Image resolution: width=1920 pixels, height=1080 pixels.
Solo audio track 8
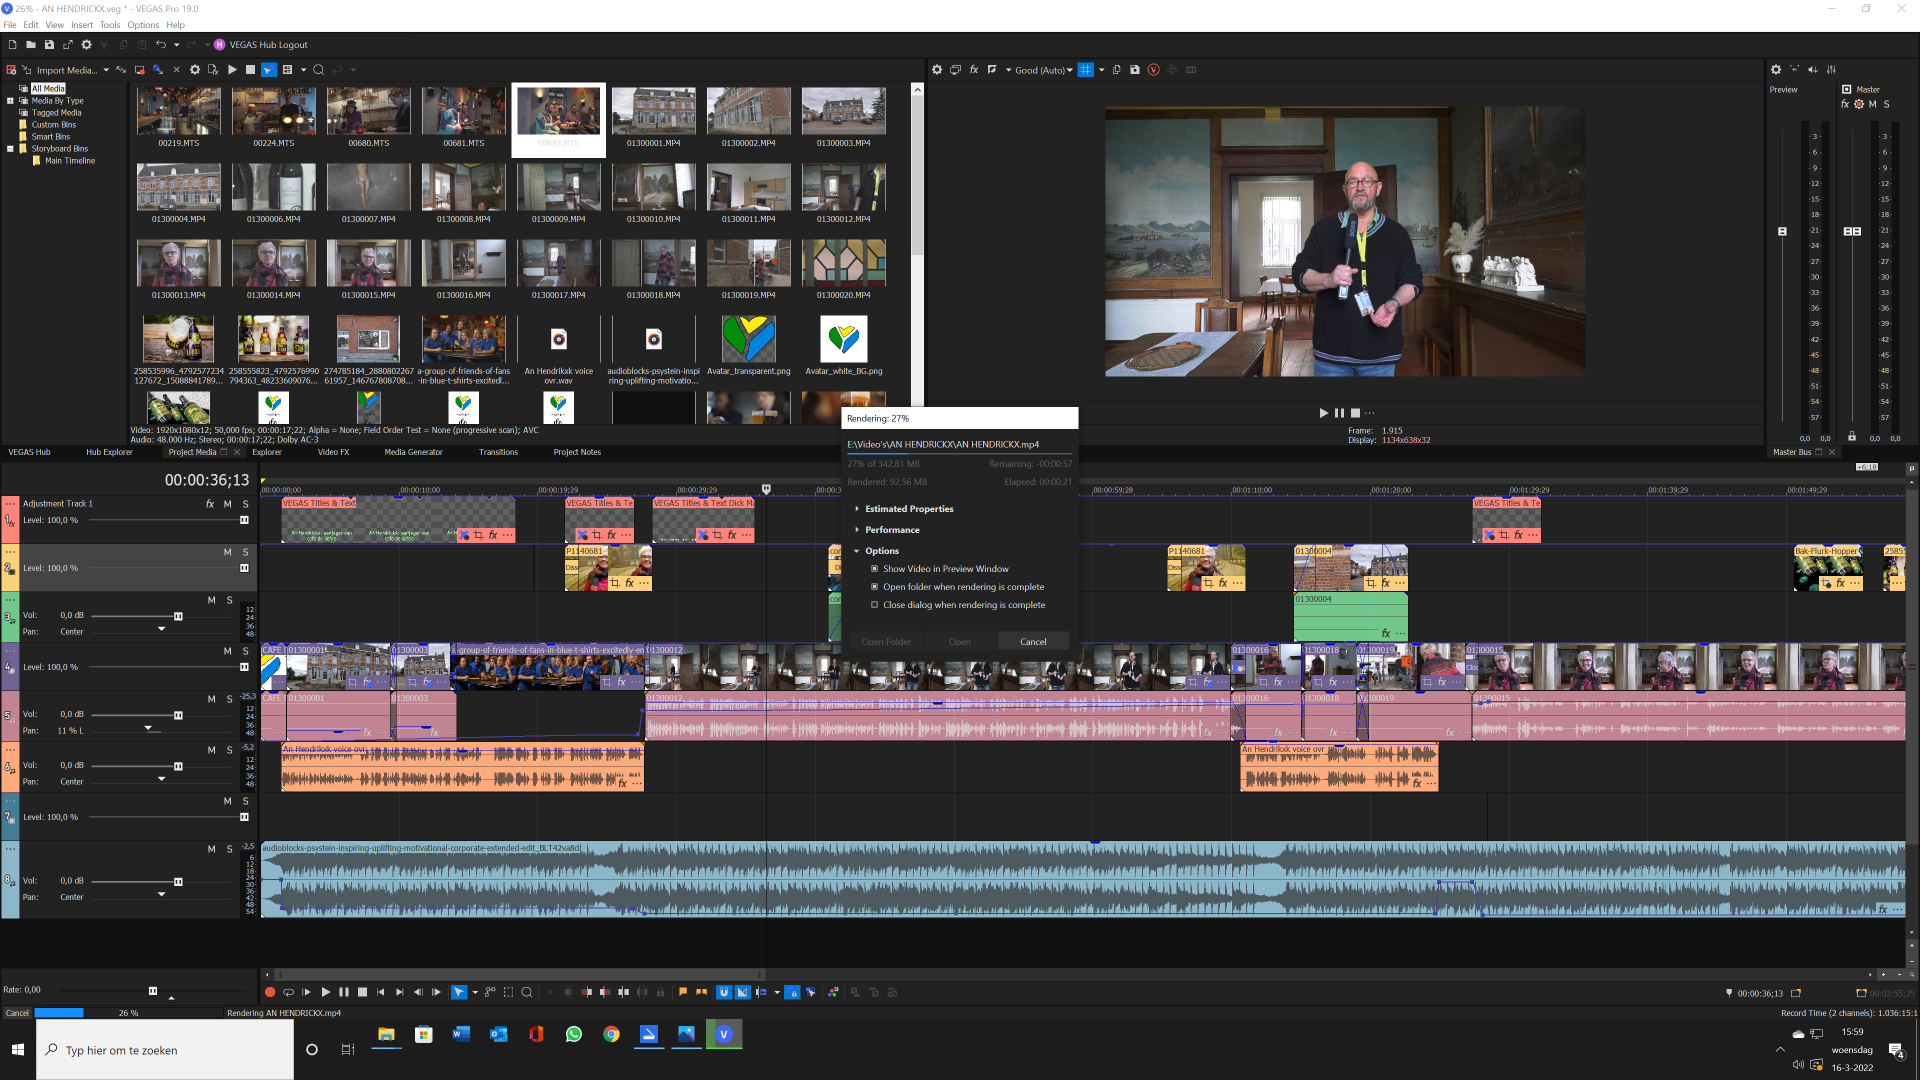(x=229, y=849)
